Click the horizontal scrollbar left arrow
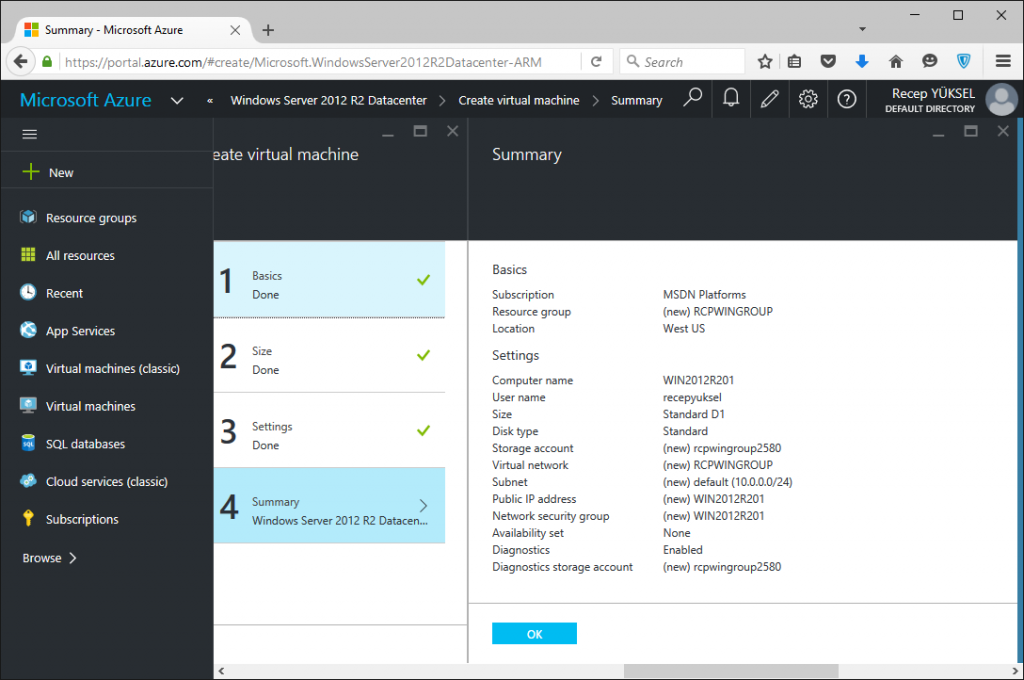Screen dimensions: 1024x680 (x=221, y=671)
